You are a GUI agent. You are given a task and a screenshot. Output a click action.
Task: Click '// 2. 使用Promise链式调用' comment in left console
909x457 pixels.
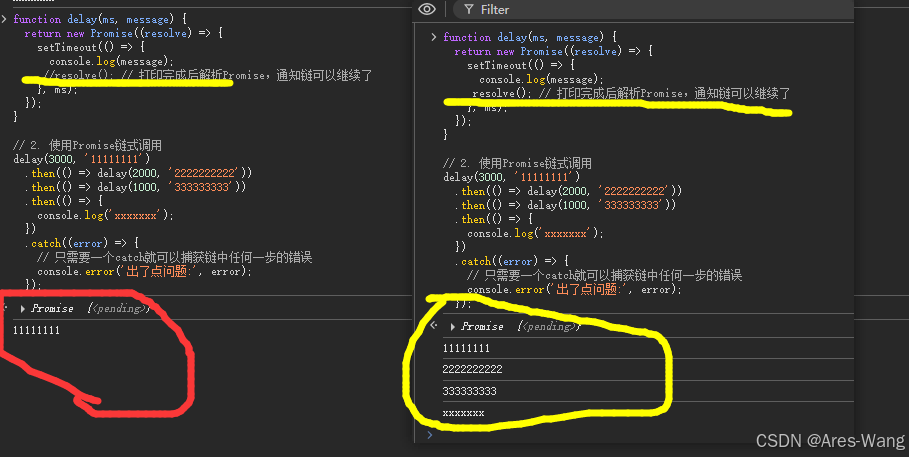[x=88, y=146]
